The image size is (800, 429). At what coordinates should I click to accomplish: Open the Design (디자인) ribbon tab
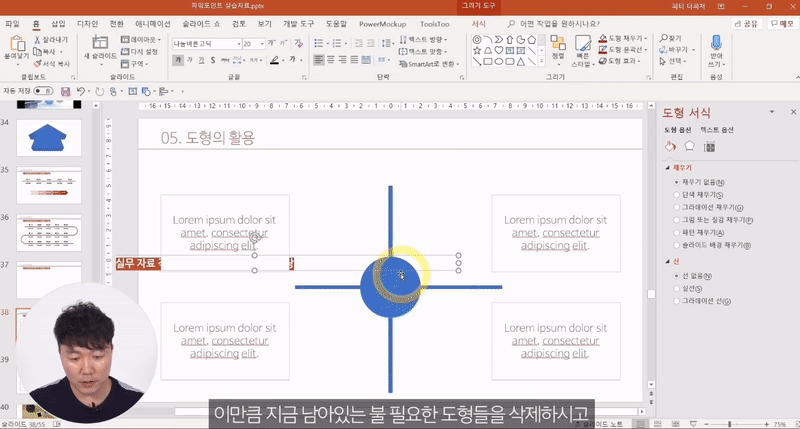point(87,24)
